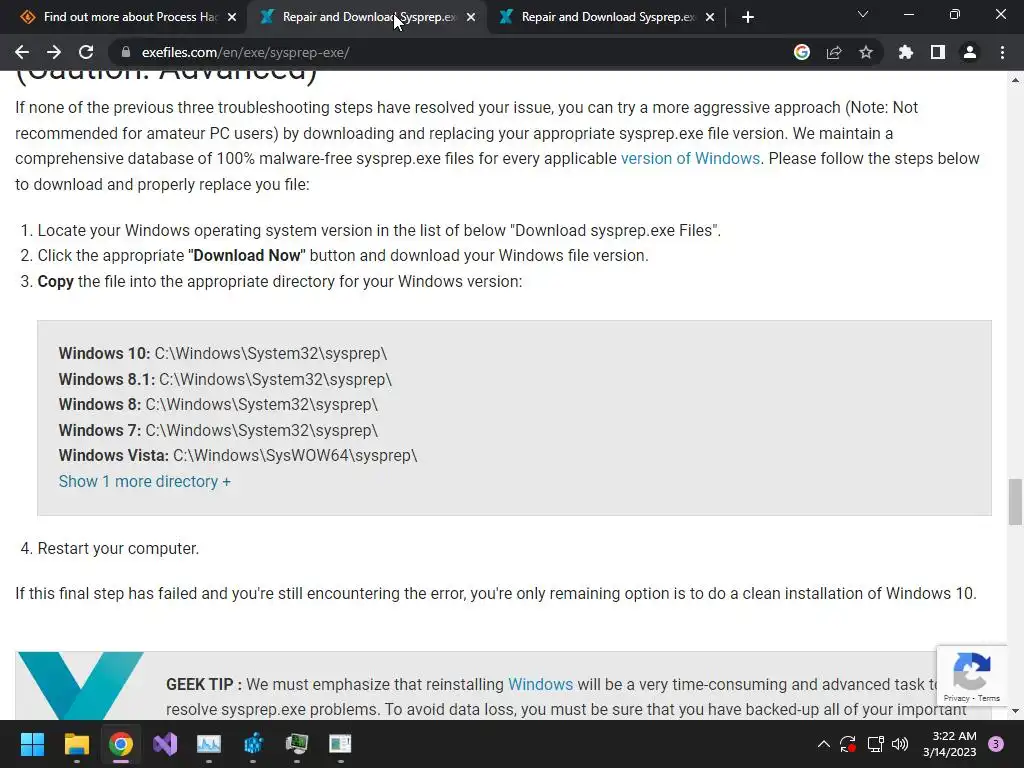Click the scrollbar down arrow

coord(1015,711)
